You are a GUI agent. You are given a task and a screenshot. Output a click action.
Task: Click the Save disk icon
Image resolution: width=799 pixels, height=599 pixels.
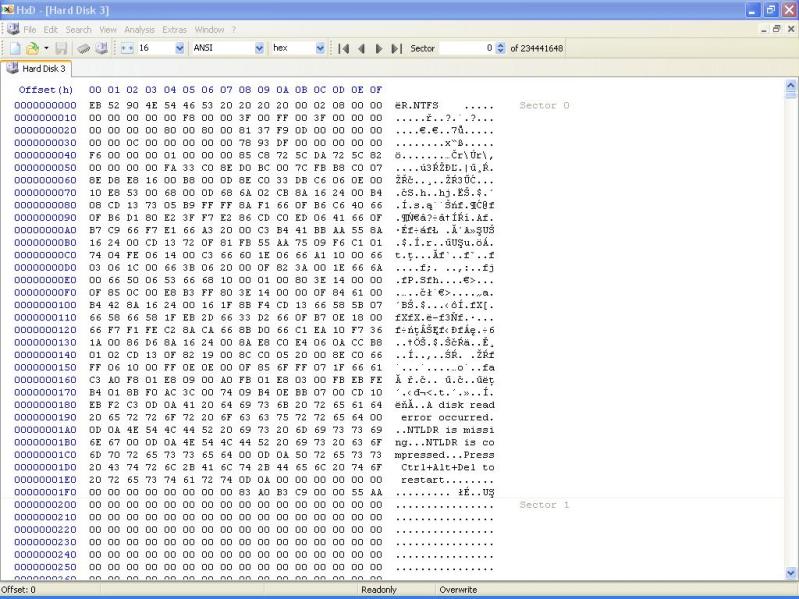[62, 48]
